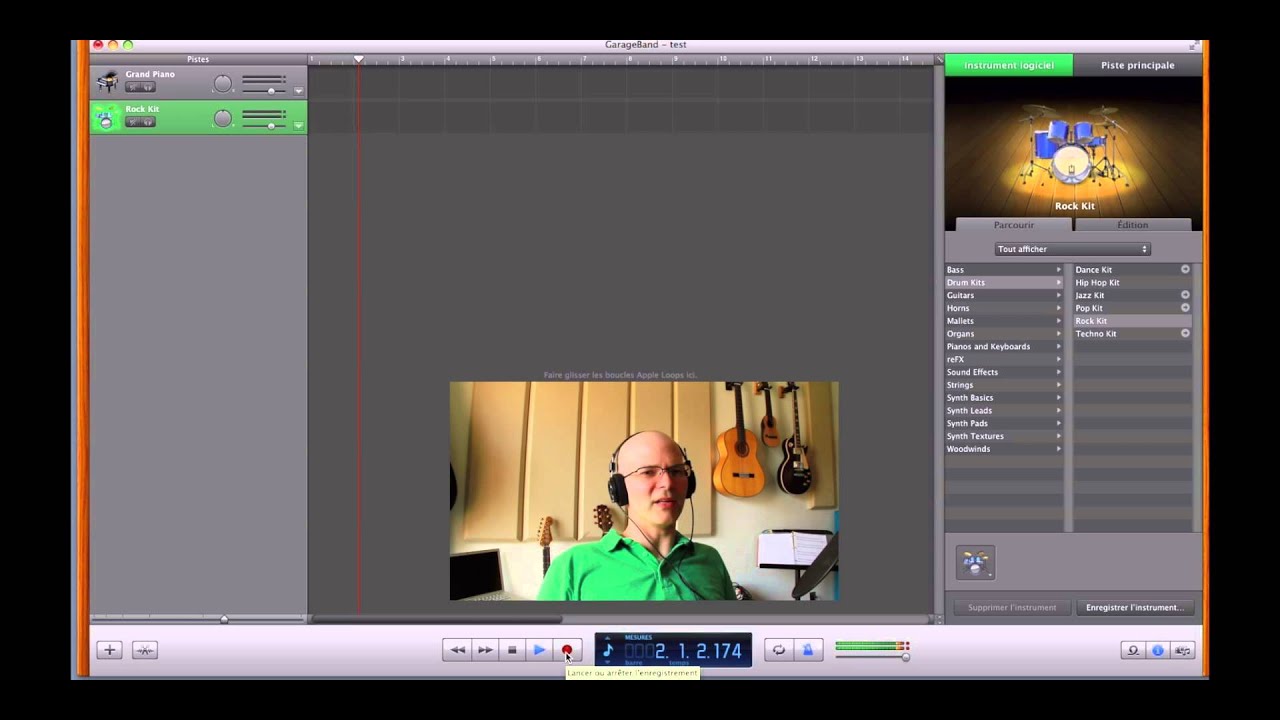Screen dimensions: 1280x720
Task: Expand Grand Piano track automation arrow
Action: pyautogui.click(x=298, y=91)
